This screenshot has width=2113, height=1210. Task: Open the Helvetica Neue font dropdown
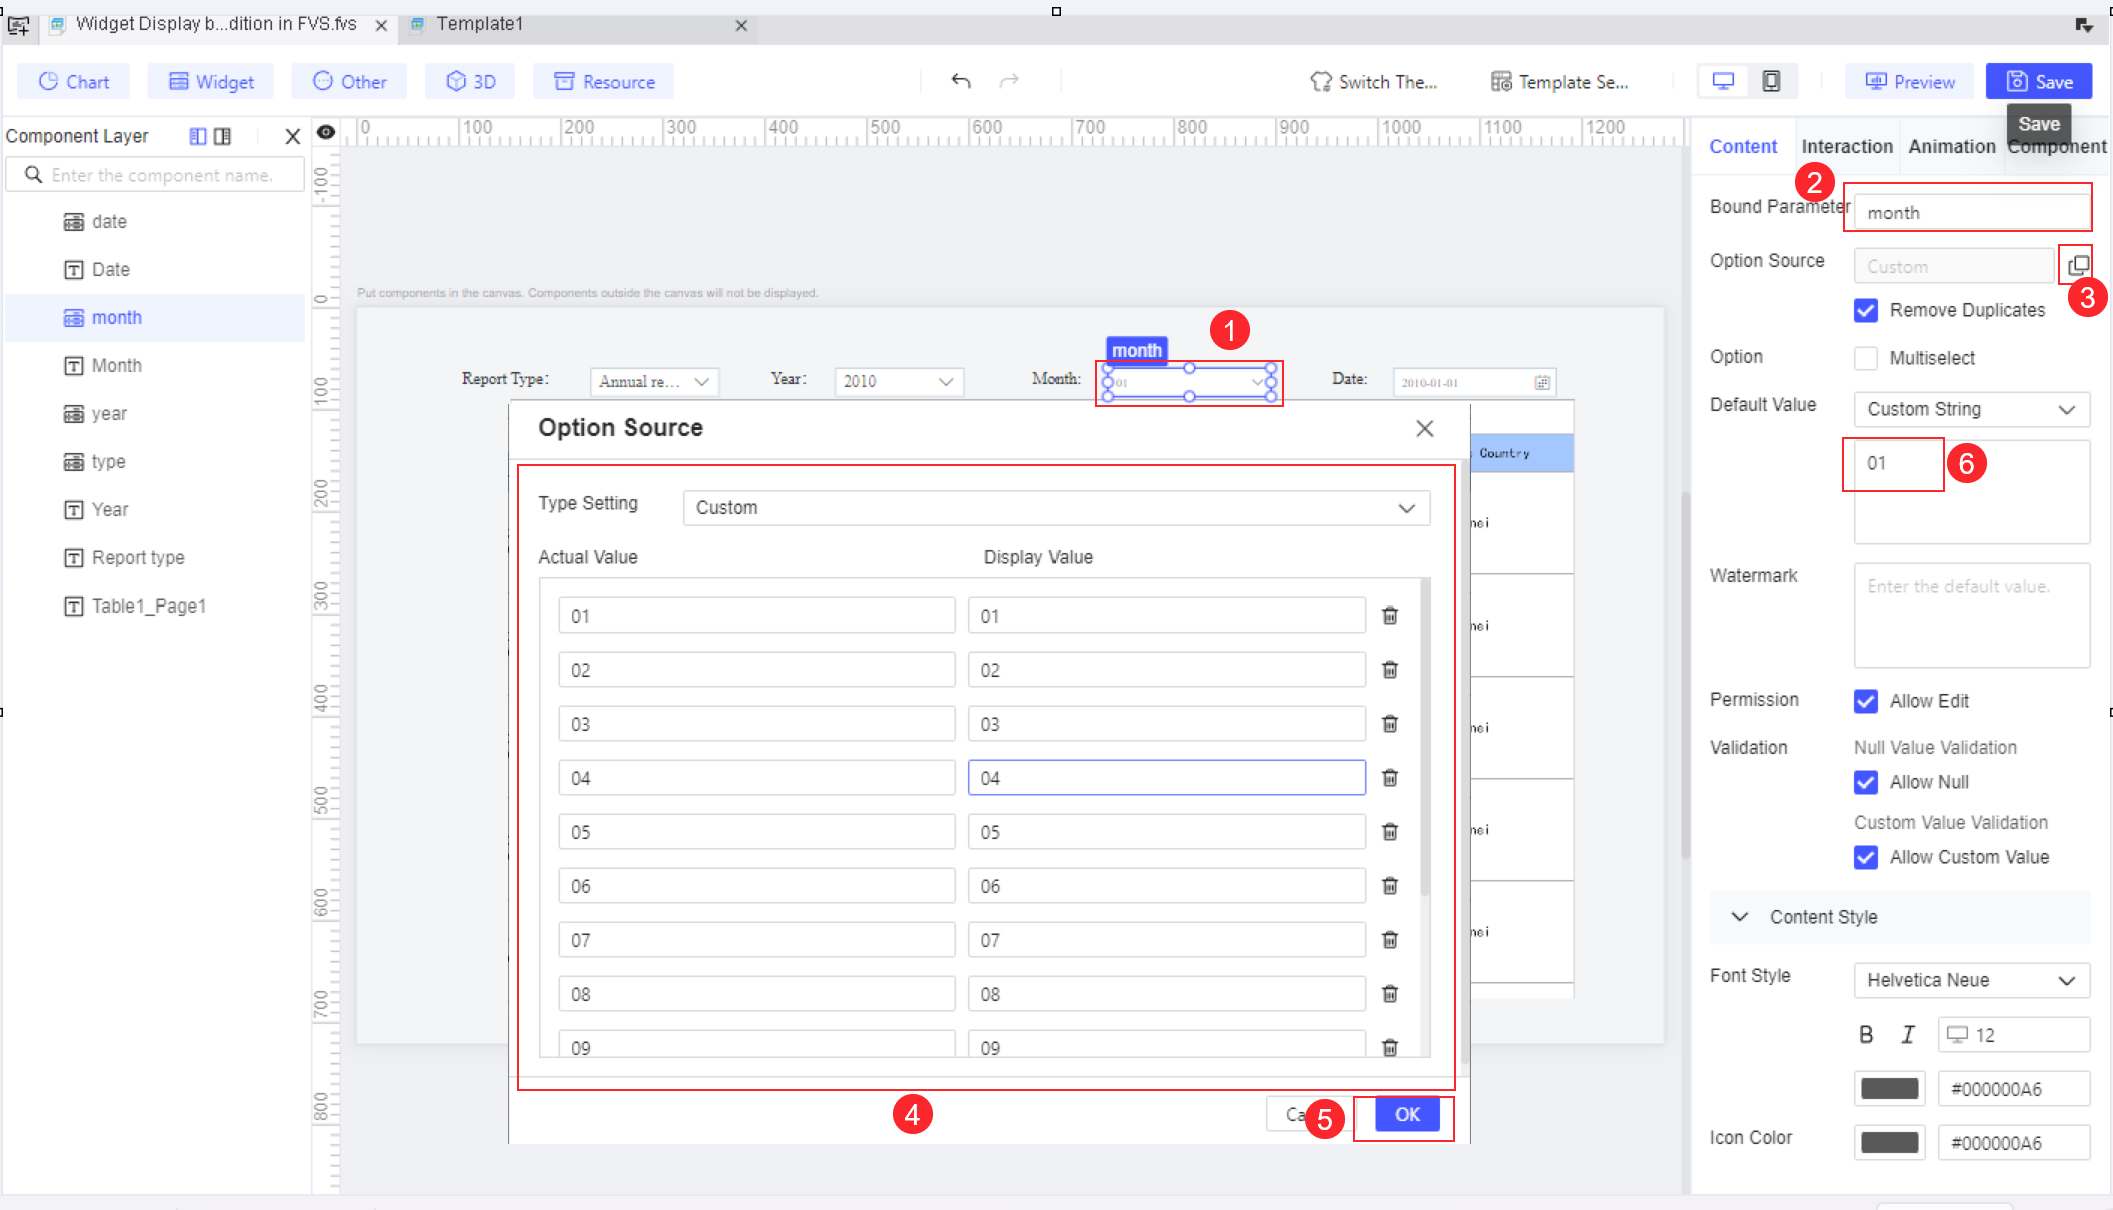click(x=1971, y=980)
